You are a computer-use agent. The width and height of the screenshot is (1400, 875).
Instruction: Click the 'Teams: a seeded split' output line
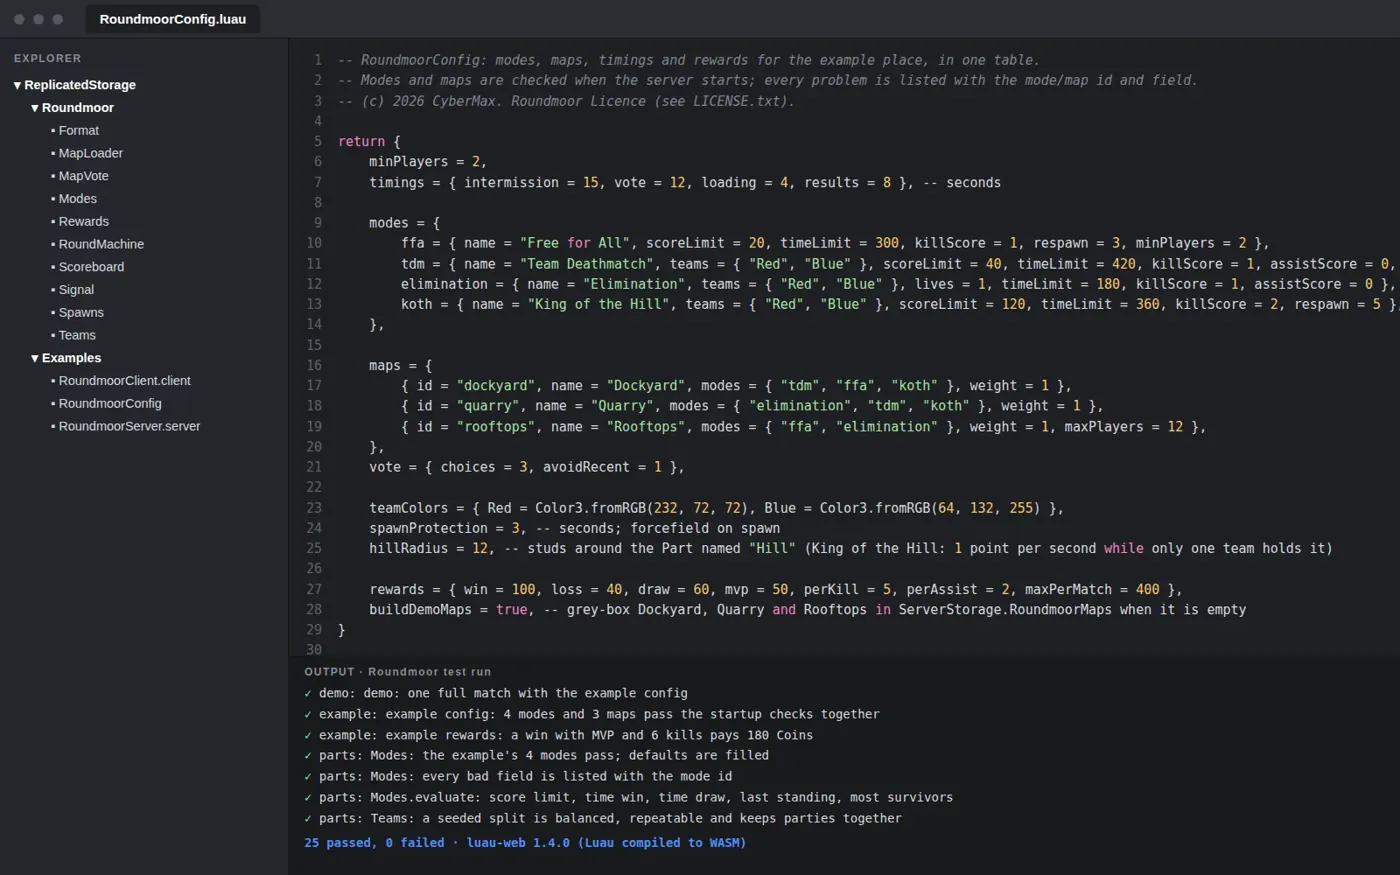click(603, 818)
